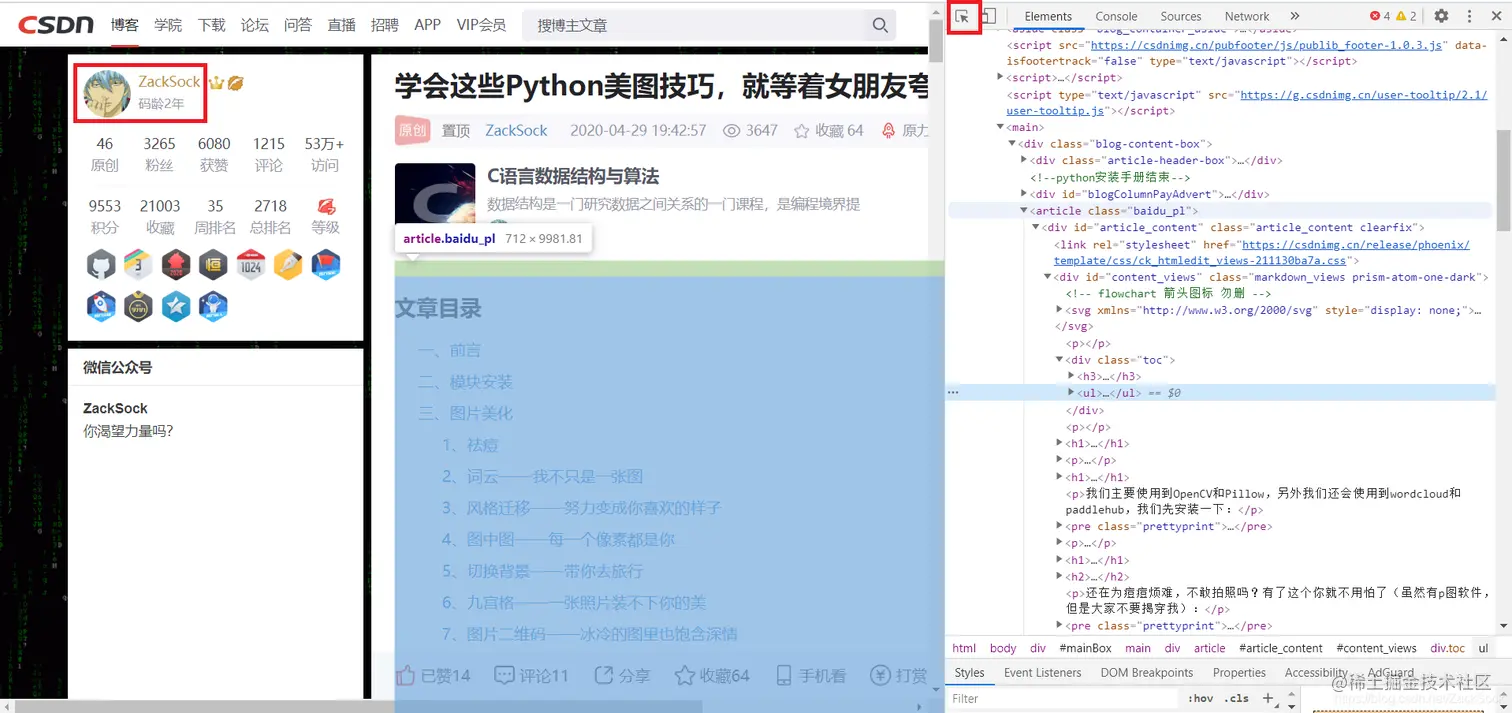This screenshot has width=1512, height=713.
Task: Collapse the article_content div node
Action: pyautogui.click(x=1036, y=227)
